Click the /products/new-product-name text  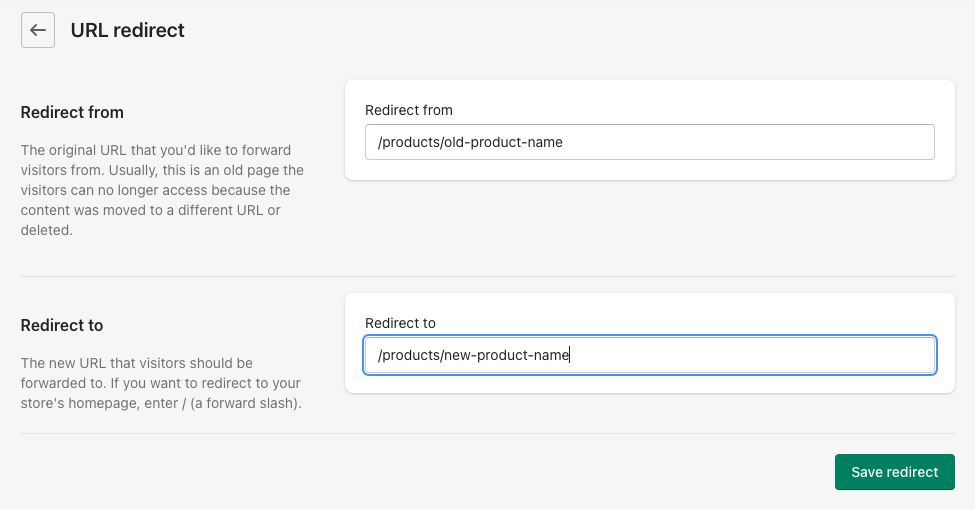pyautogui.click(x=473, y=355)
